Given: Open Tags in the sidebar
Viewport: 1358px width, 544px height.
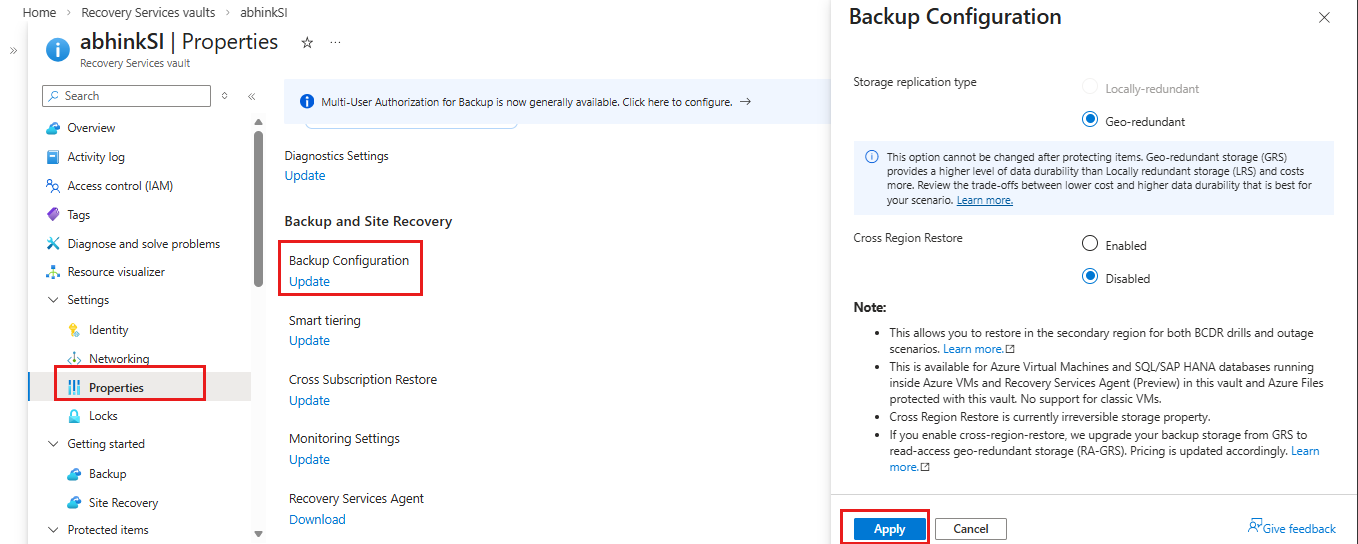Looking at the screenshot, I should tap(79, 215).
